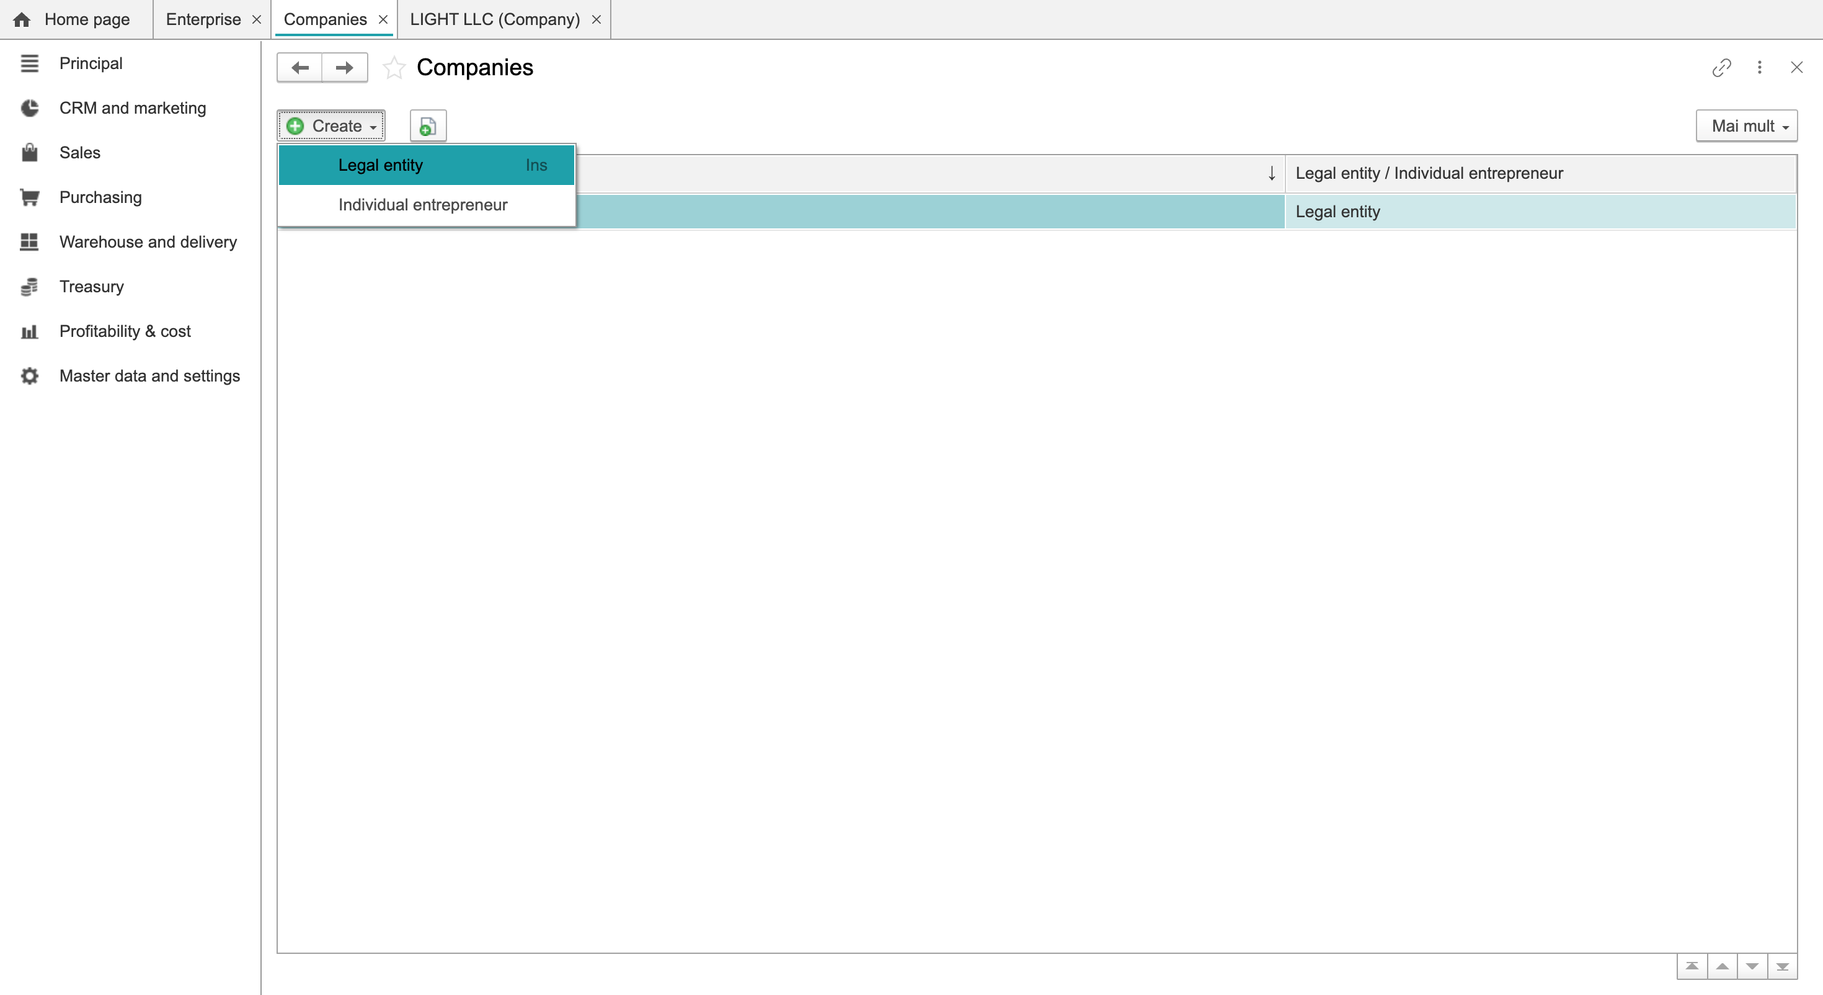Choose Individual entrepreneur from Create menu
1823x995 pixels.
tap(427, 205)
